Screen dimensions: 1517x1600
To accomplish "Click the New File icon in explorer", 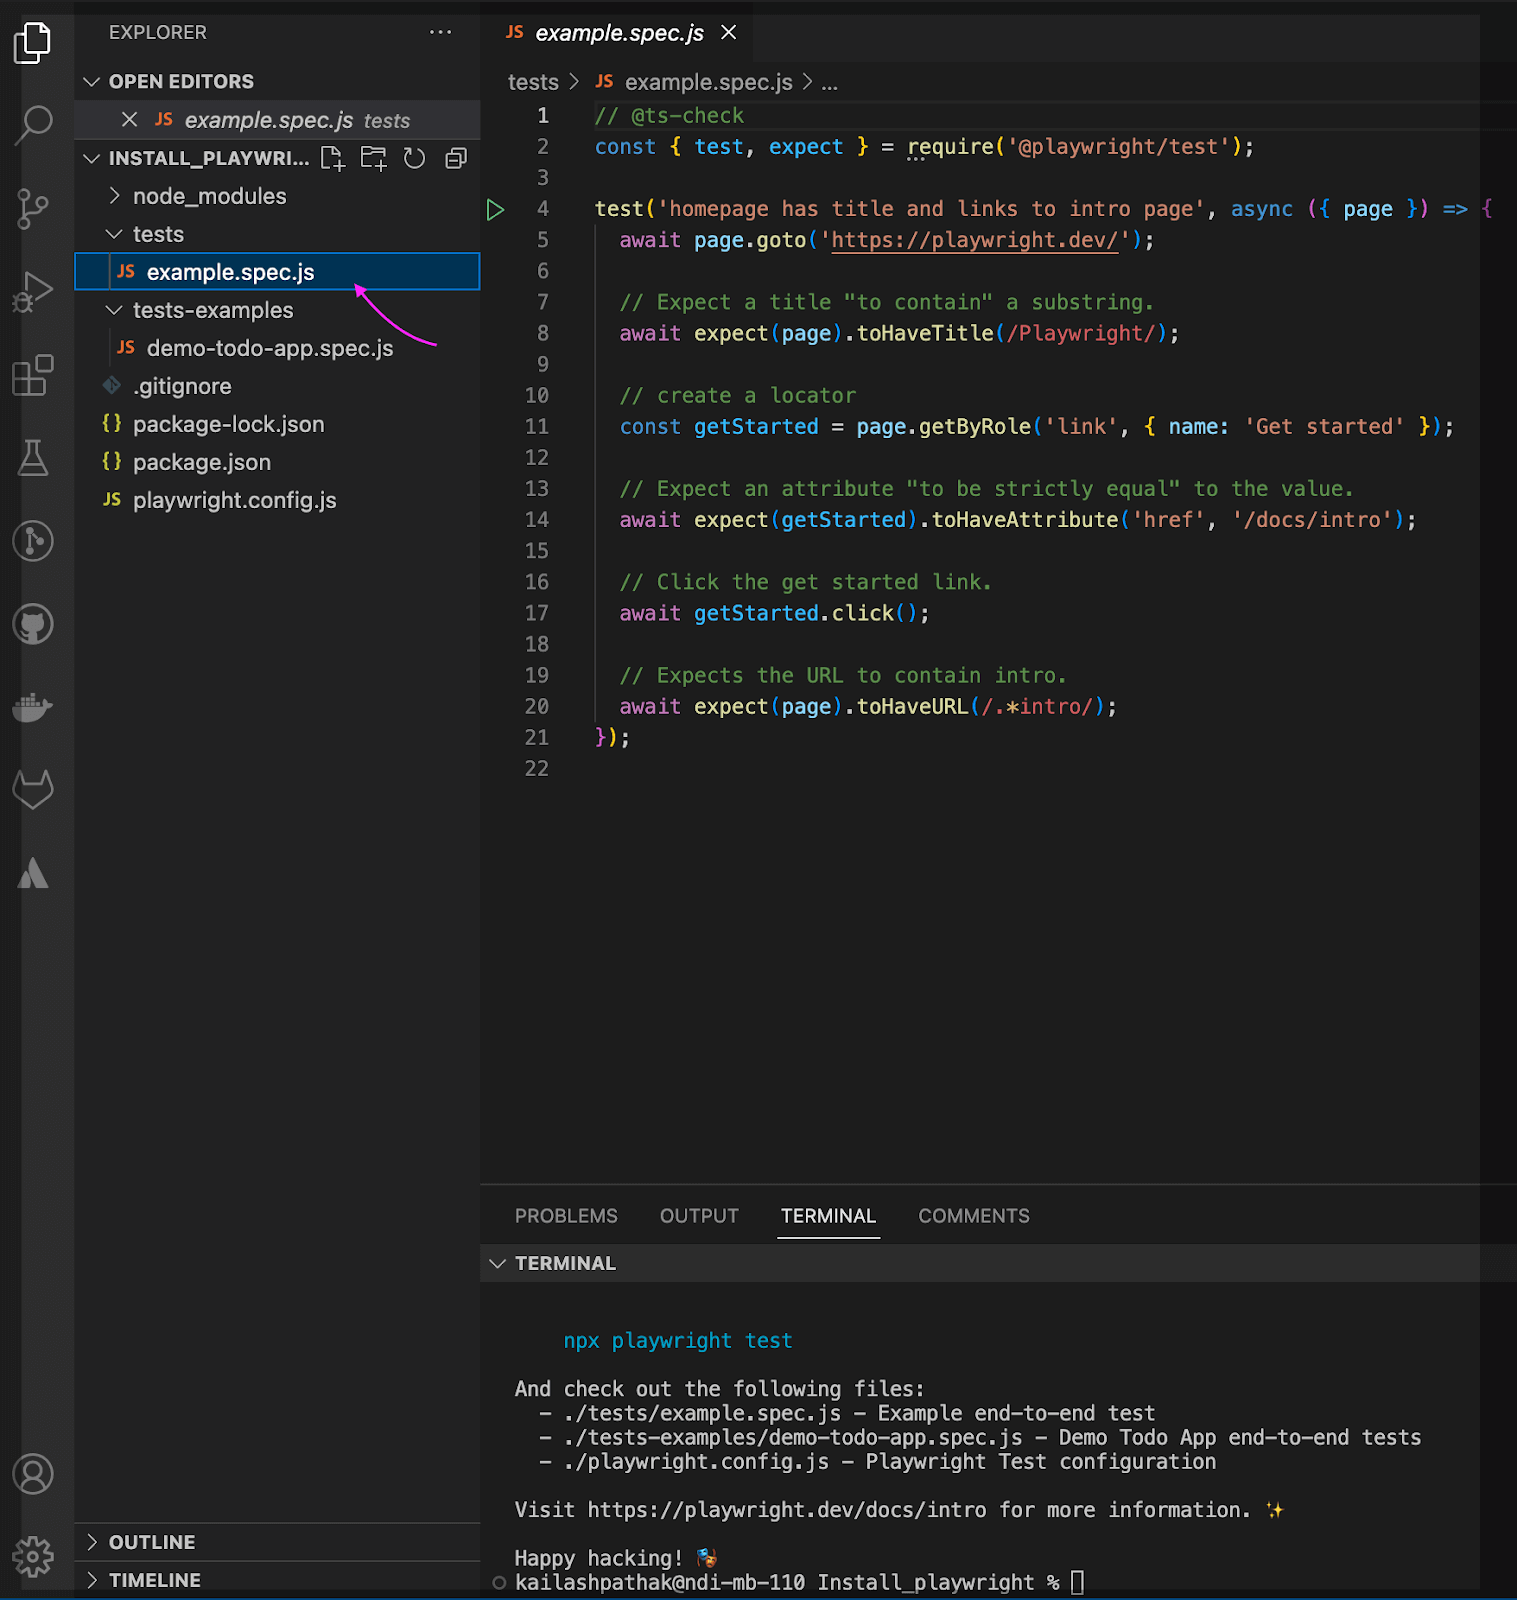I will coord(332,158).
